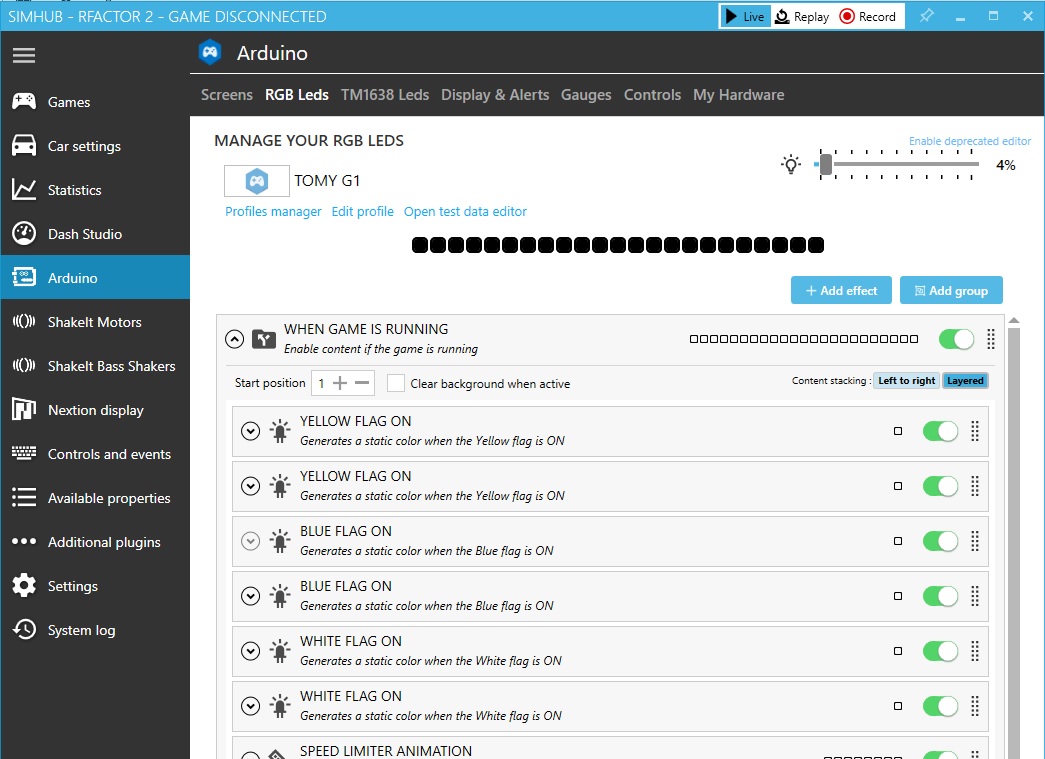Click the System log history icon
Screen dimensions: 1045x759
click(x=24, y=629)
